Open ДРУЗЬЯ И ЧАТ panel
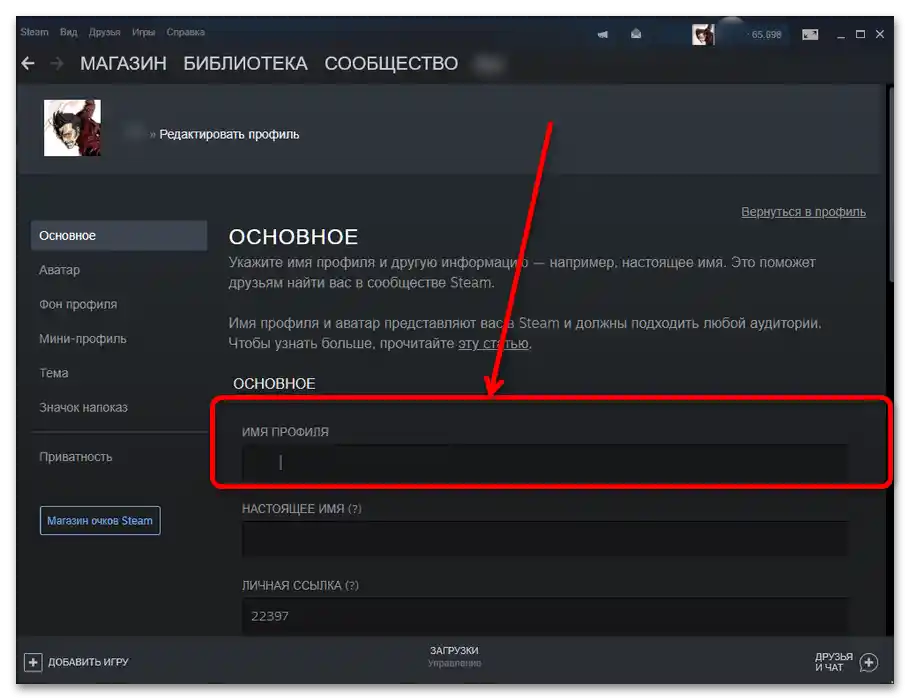This screenshot has width=910, height=700. [834, 662]
